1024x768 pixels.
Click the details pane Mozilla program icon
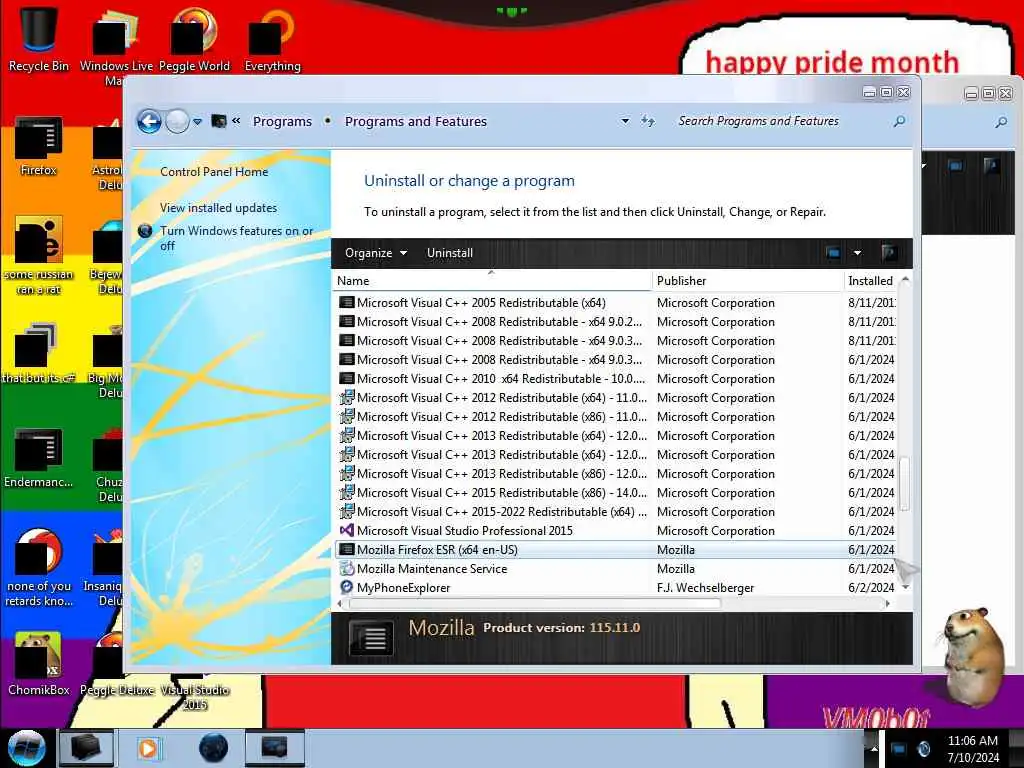pos(371,638)
